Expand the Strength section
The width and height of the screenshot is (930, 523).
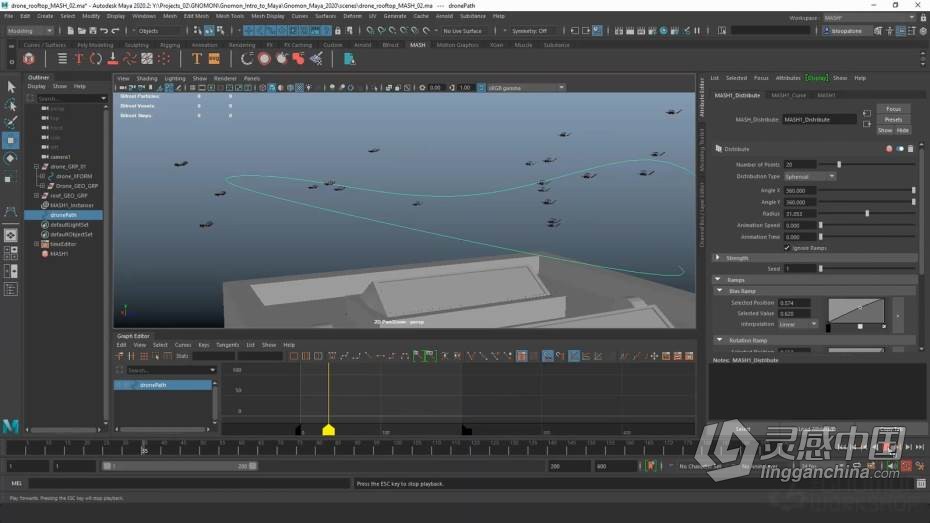718,258
